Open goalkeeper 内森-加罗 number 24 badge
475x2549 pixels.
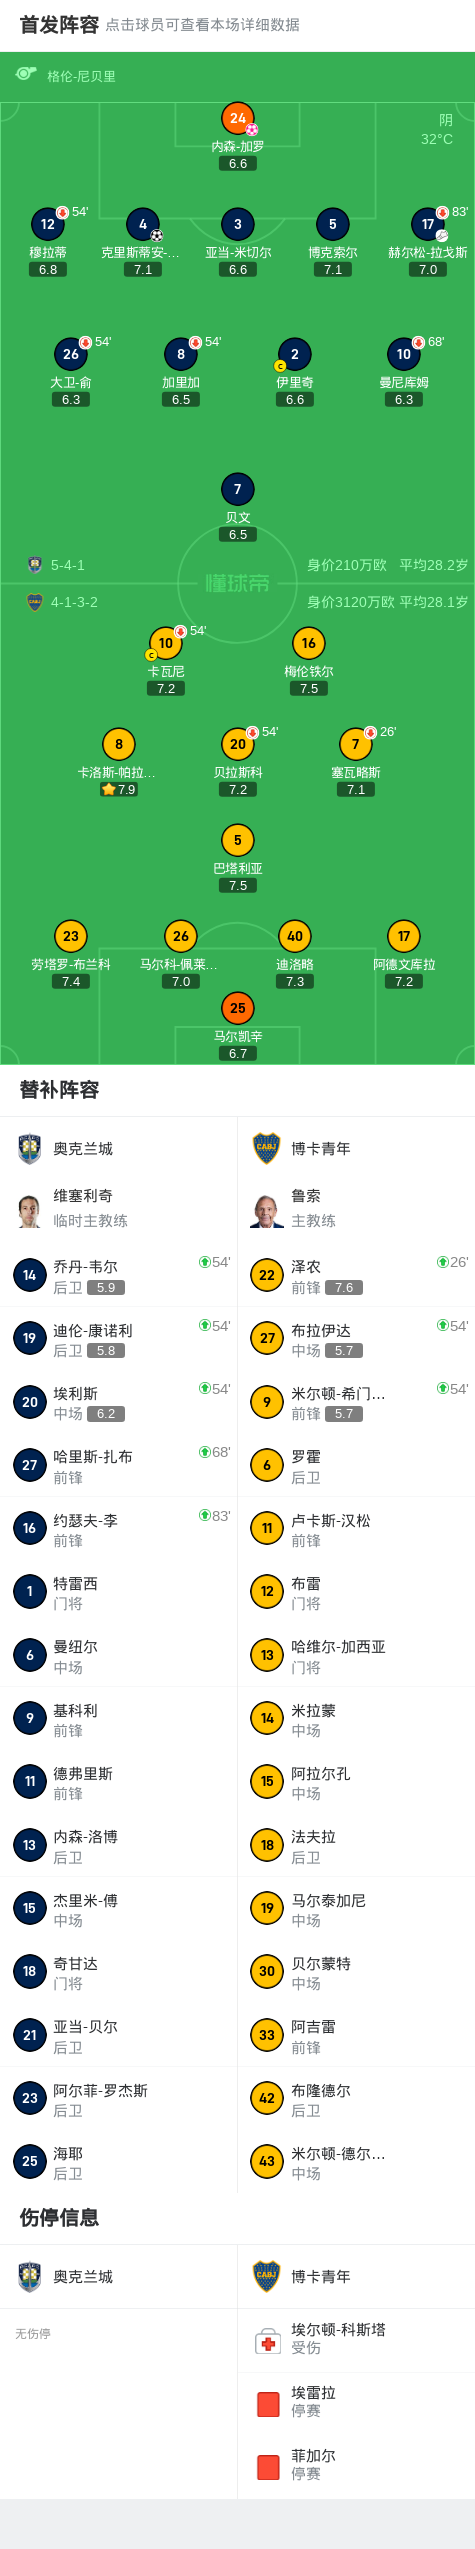[x=238, y=118]
